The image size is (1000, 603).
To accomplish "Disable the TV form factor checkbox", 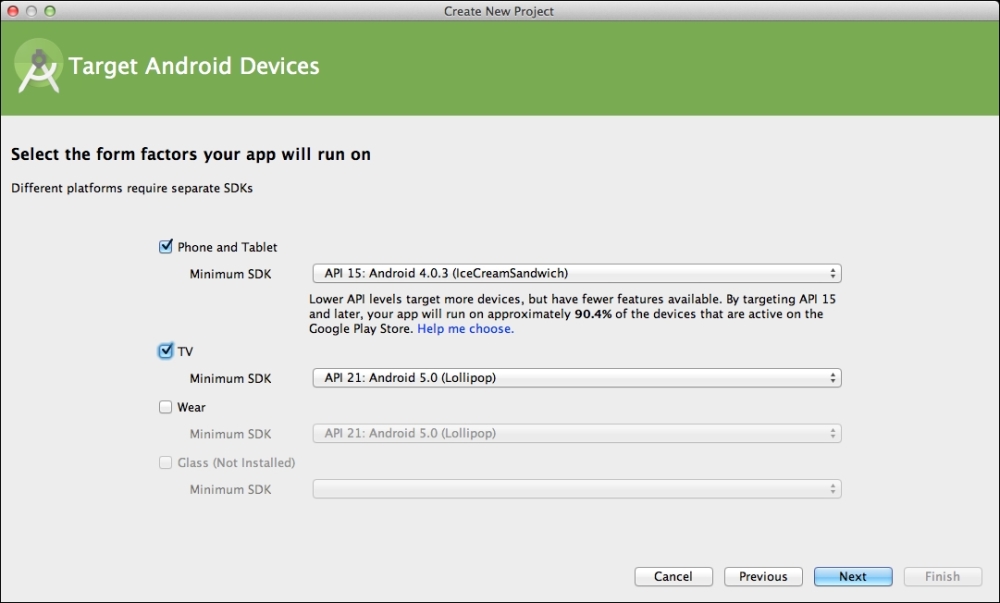I will tap(166, 351).
